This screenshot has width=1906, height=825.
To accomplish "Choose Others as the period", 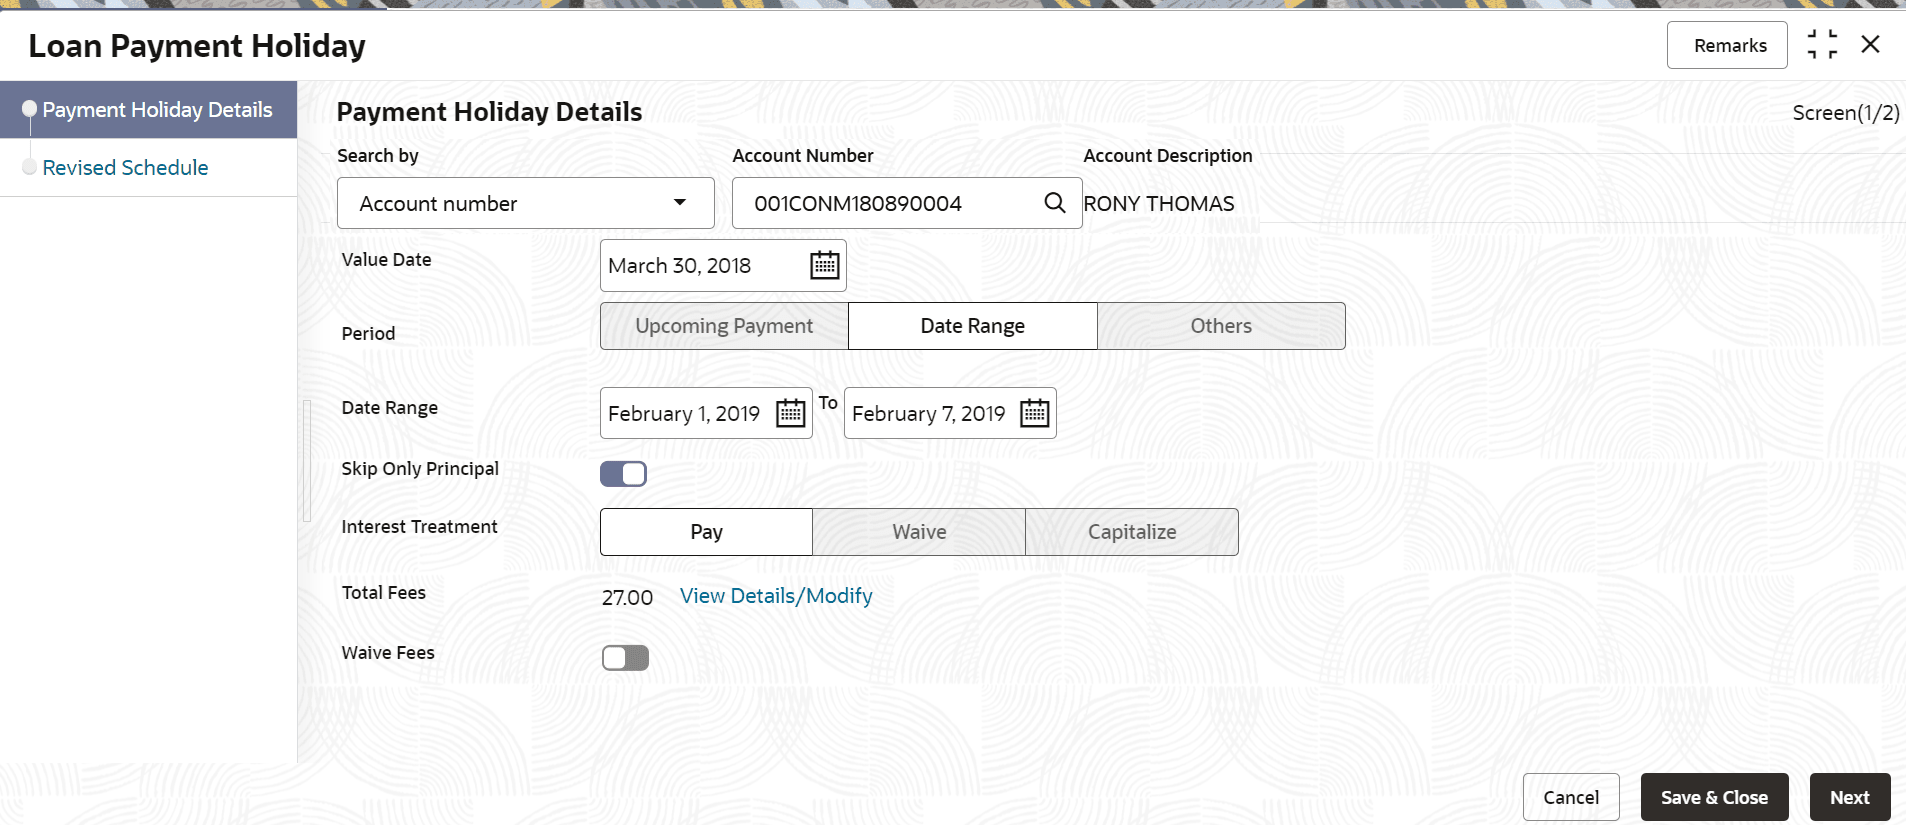I will click(x=1220, y=326).
